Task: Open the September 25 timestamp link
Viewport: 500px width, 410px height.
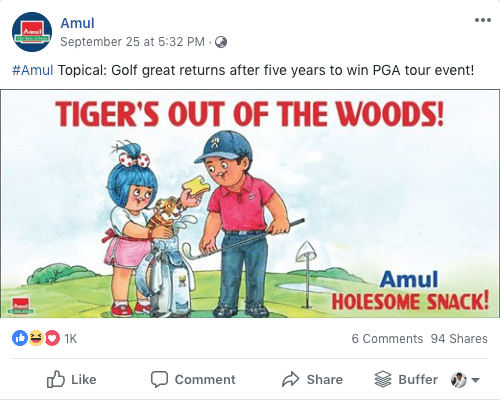Action: 132,42
